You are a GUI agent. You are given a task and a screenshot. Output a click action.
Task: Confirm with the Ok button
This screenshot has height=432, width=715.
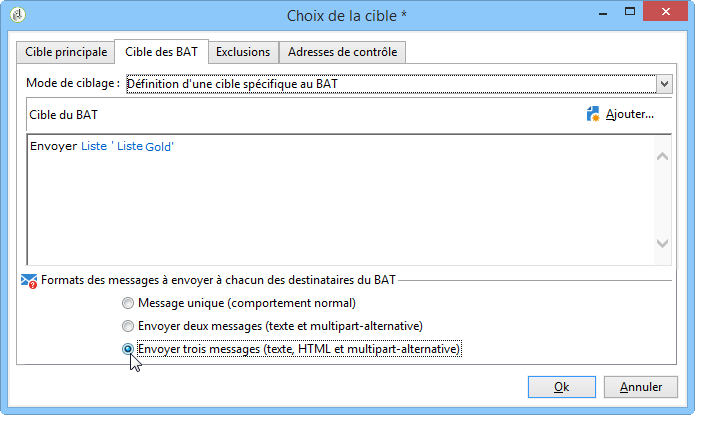pos(562,387)
